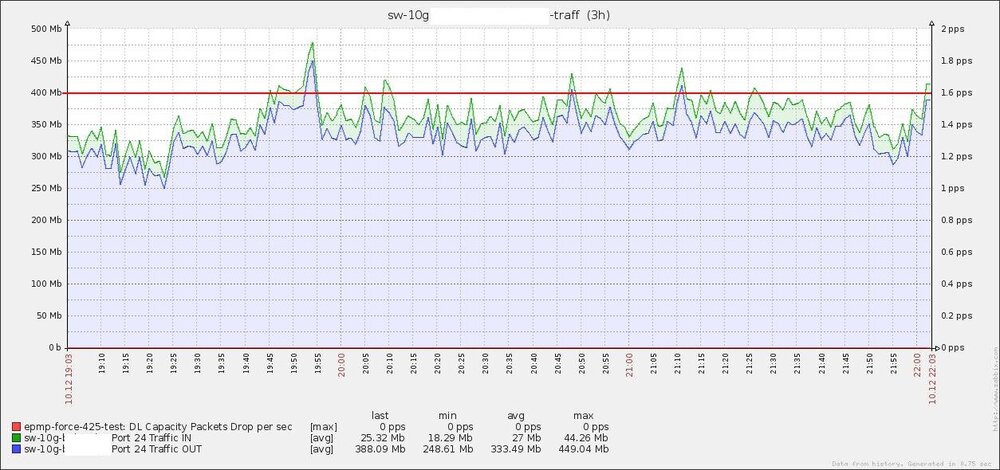Click the 10.12 19:03 start timestamp label

coord(68,377)
